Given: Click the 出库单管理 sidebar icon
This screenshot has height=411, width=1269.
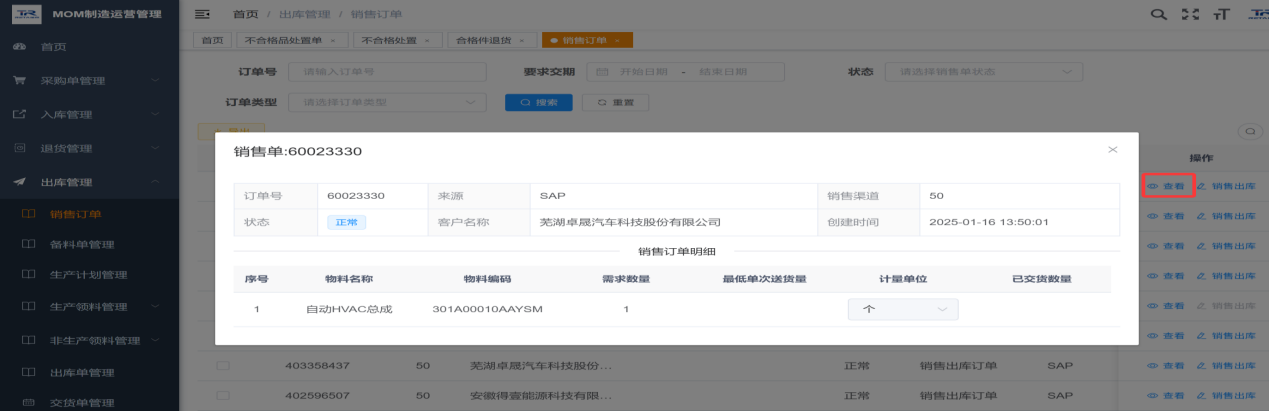Looking at the screenshot, I should (x=28, y=372).
